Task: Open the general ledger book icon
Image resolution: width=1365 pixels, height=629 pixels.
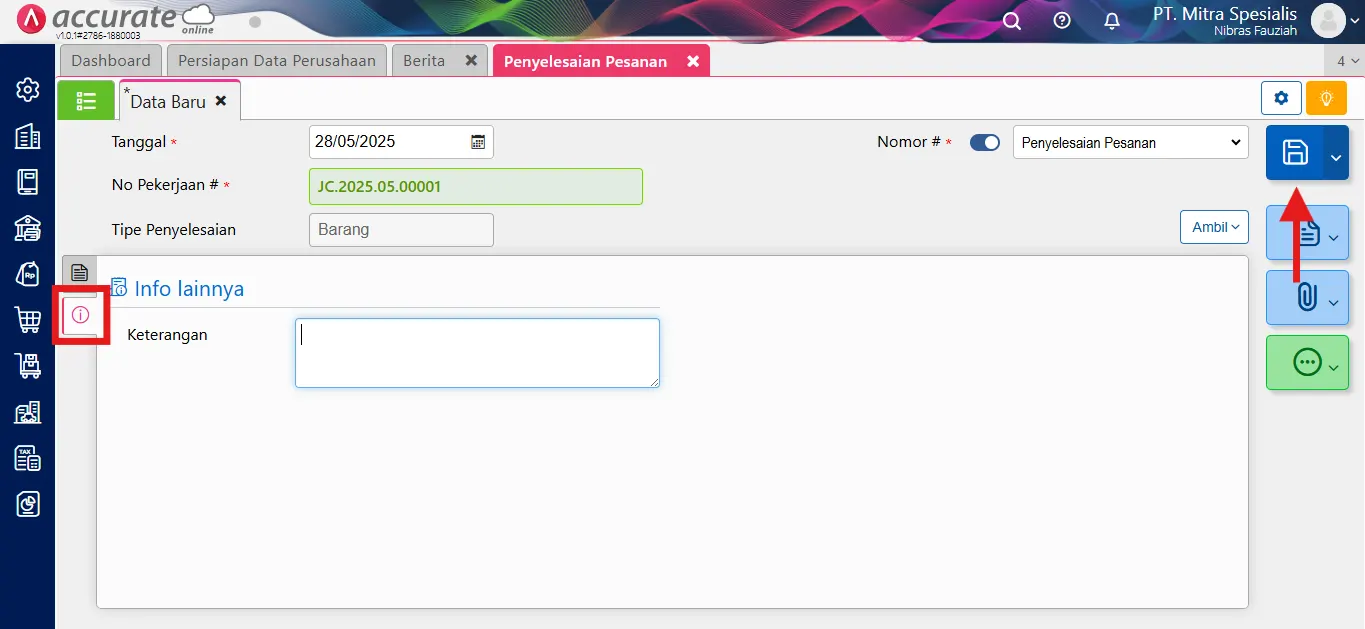Action: 28,182
